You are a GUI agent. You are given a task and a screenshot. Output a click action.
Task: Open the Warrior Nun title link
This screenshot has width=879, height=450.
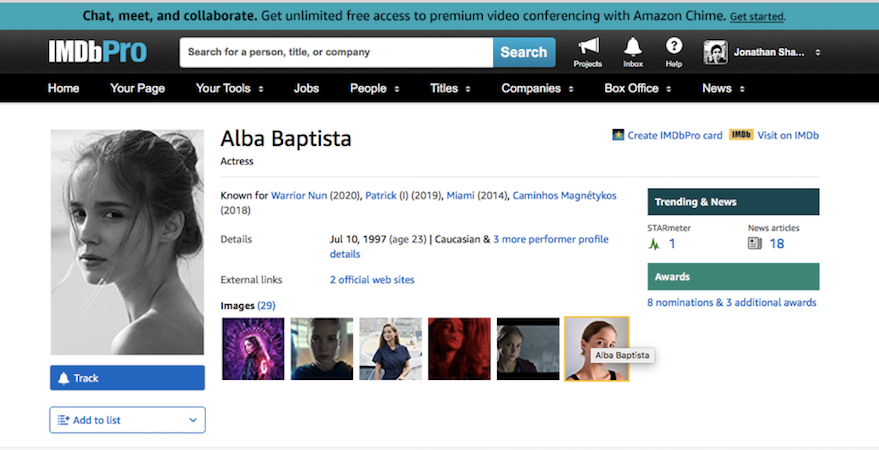299,196
